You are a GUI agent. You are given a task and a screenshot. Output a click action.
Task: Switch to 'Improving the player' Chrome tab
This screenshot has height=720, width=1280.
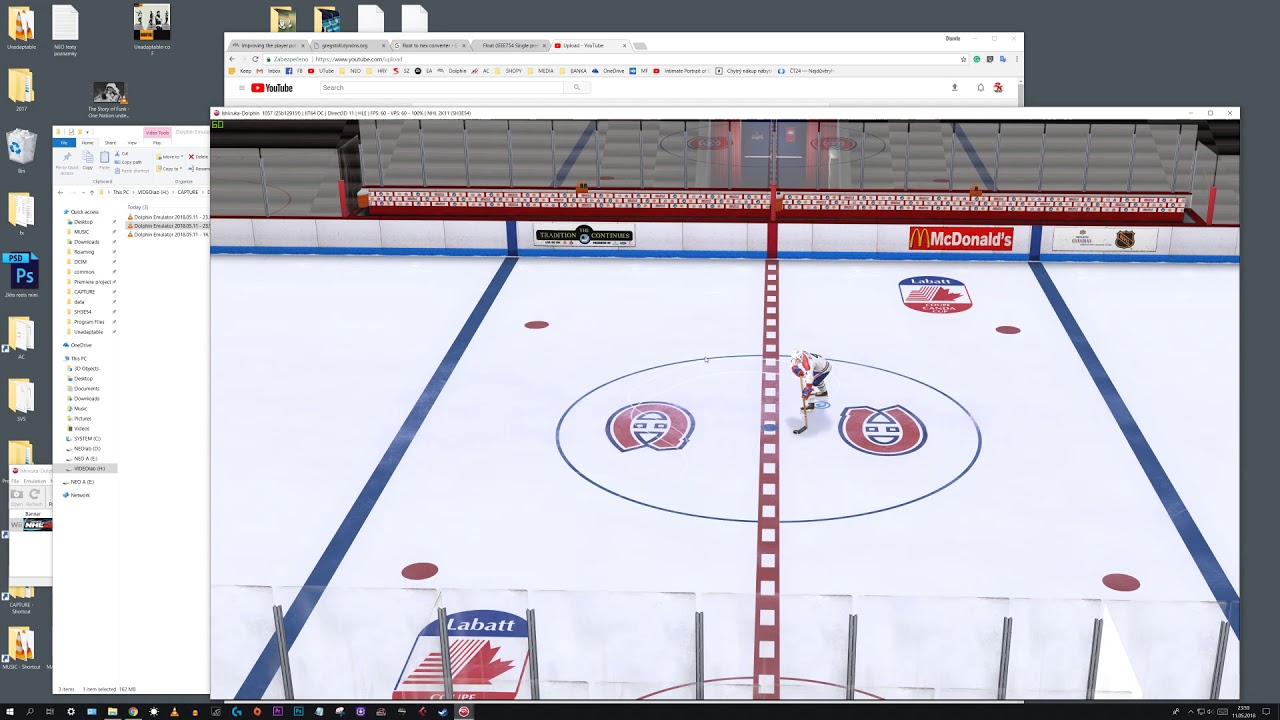point(269,45)
